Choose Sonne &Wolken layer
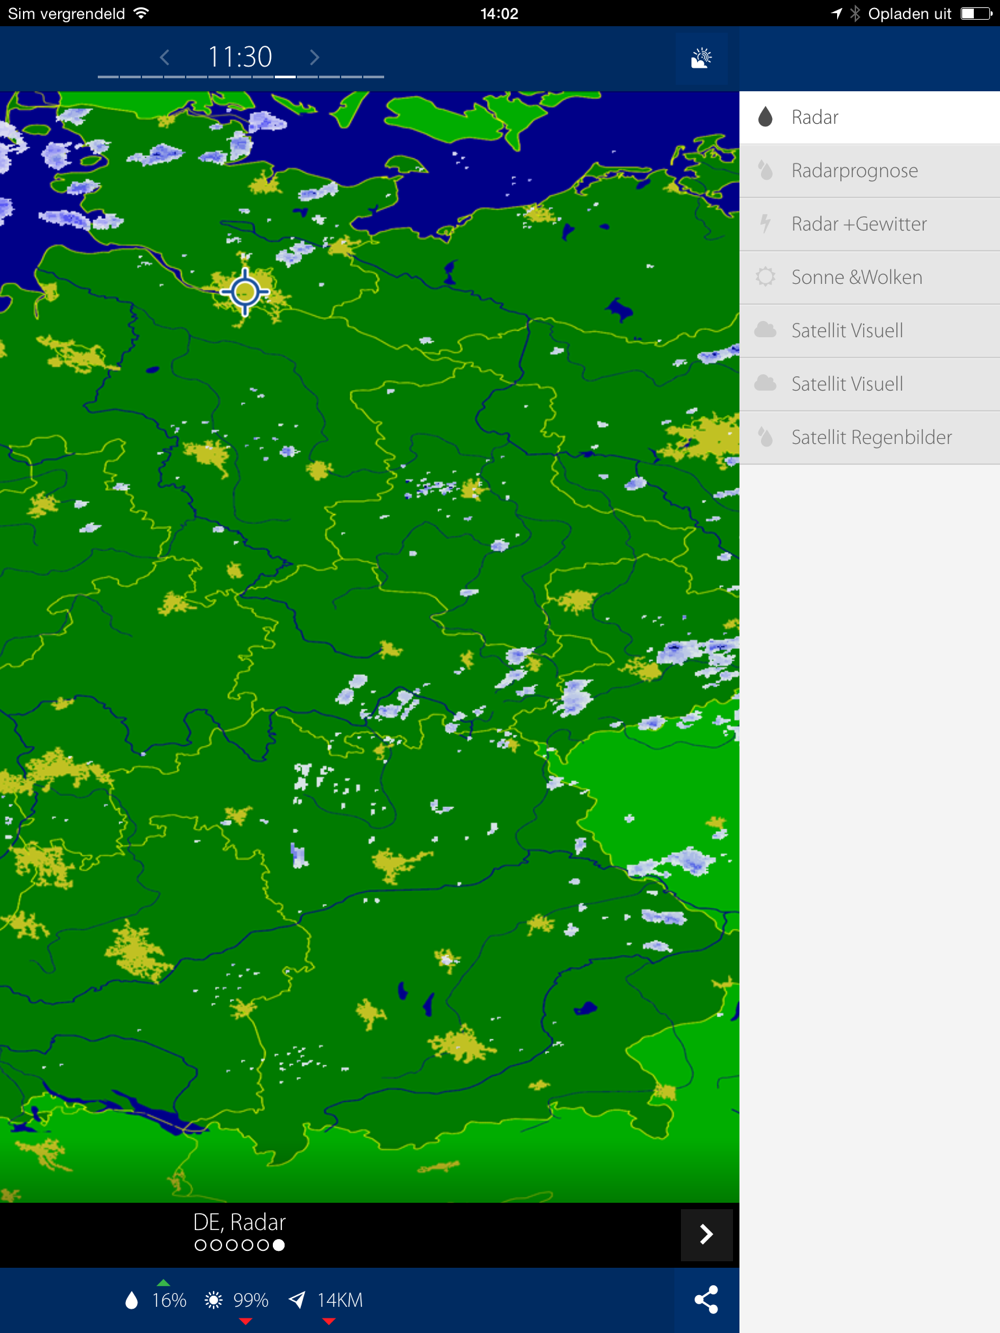Screen dimensions: 1000x1333 [870, 277]
